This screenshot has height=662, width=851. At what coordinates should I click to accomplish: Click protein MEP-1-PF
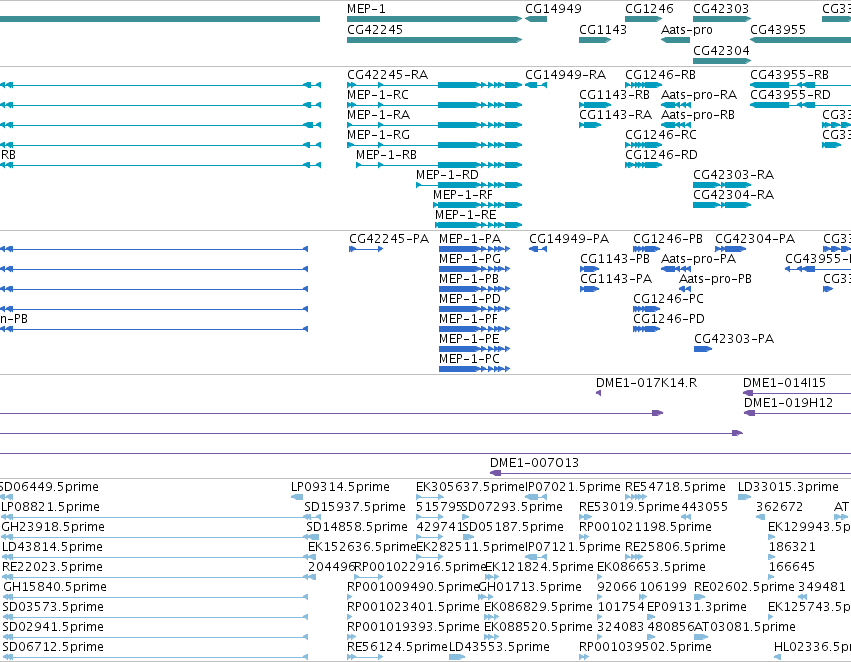click(474, 329)
